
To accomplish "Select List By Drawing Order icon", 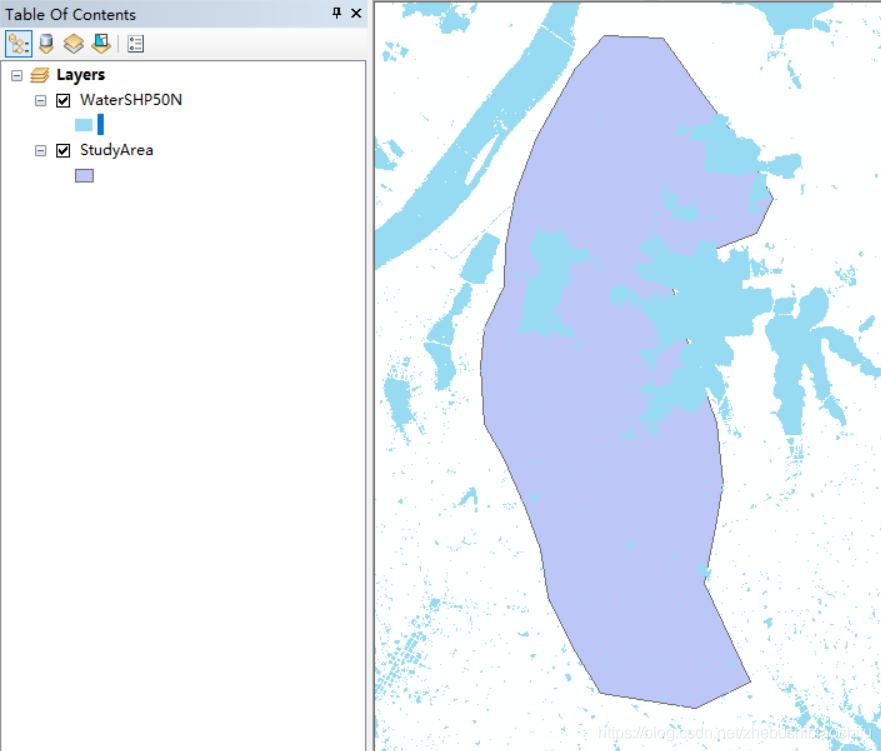I will click(17, 43).
